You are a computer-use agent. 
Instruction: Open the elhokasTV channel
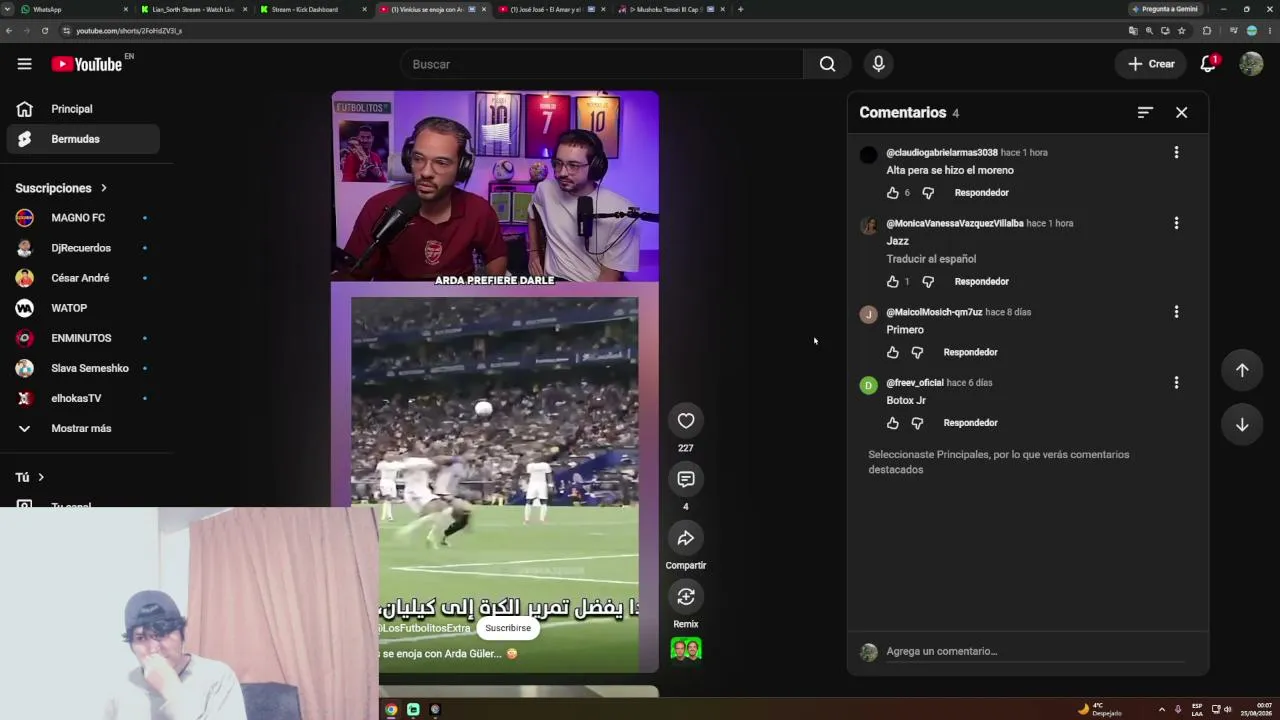[83, 398]
